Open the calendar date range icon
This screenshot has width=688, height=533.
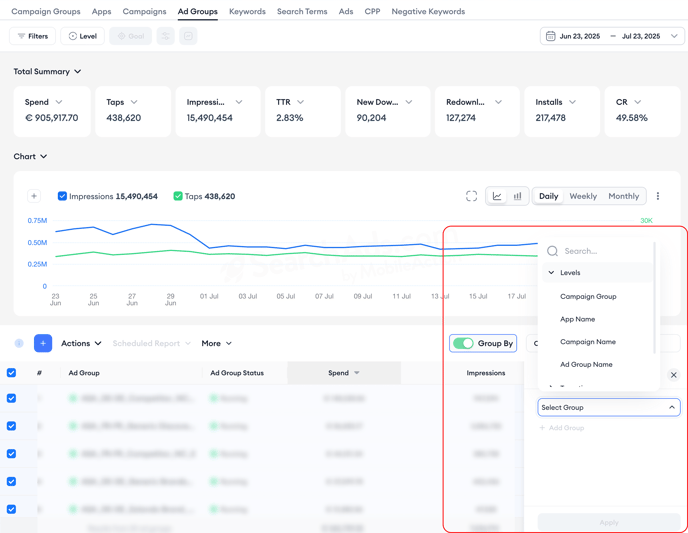click(x=550, y=36)
